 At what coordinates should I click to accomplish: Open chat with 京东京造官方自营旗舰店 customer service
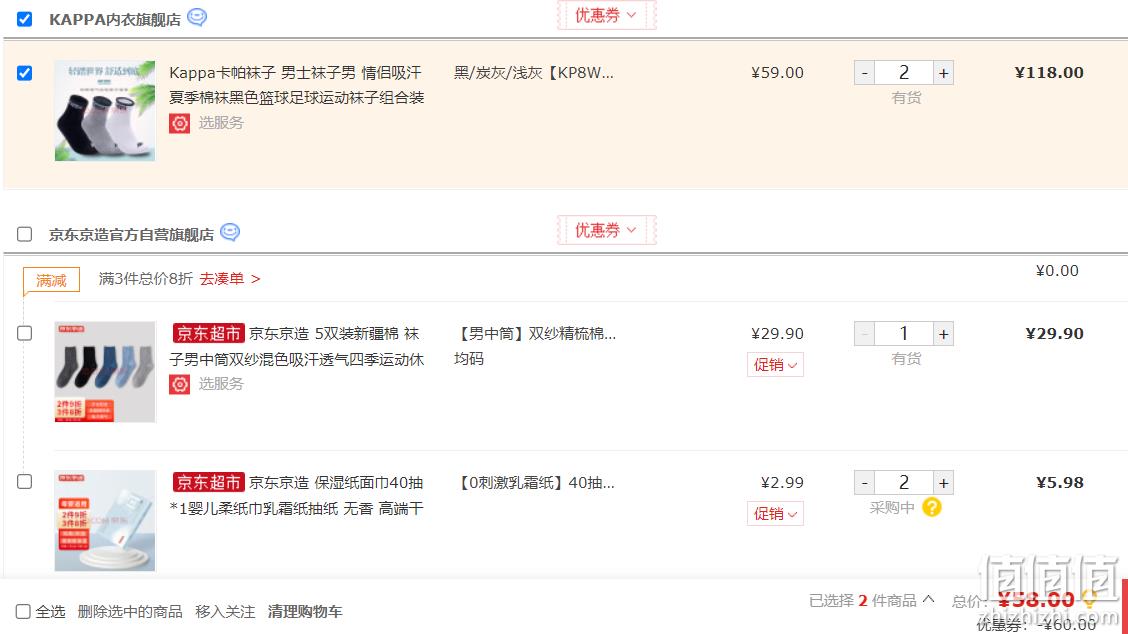230,232
